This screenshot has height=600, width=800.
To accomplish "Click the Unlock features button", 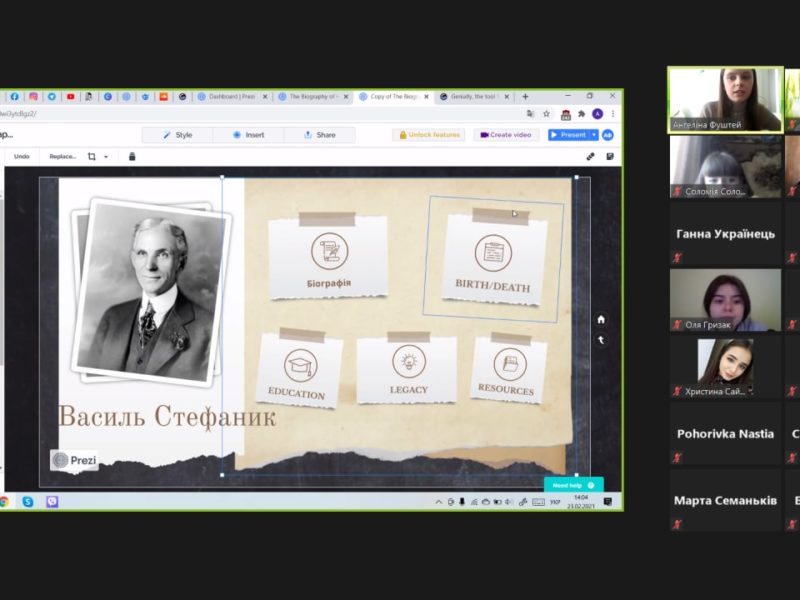I will [x=428, y=135].
